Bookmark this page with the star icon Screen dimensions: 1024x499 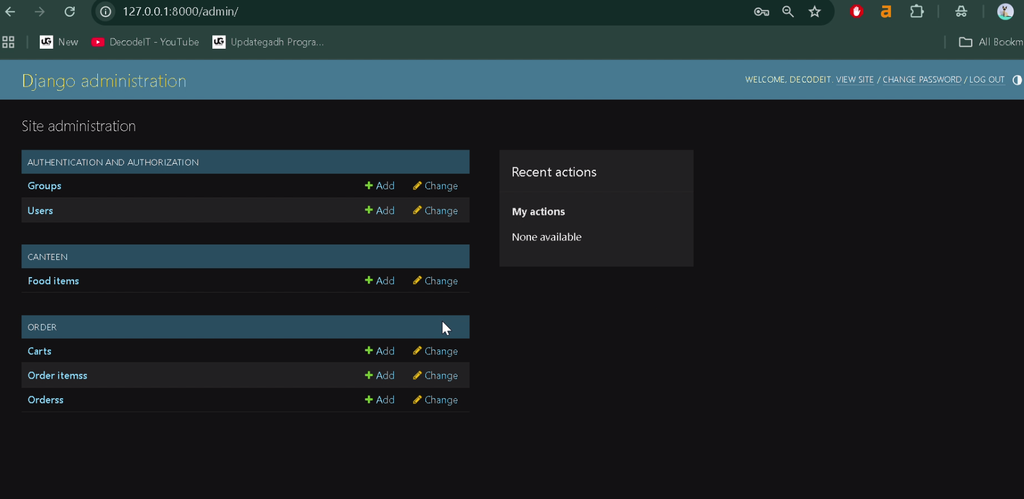[x=814, y=12]
